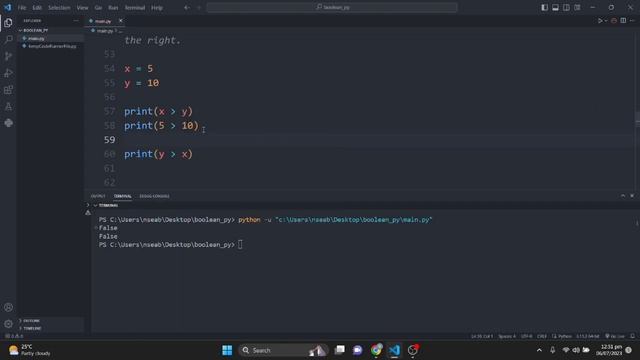Open the Manage gear menu

pyautogui.click(x=8, y=324)
